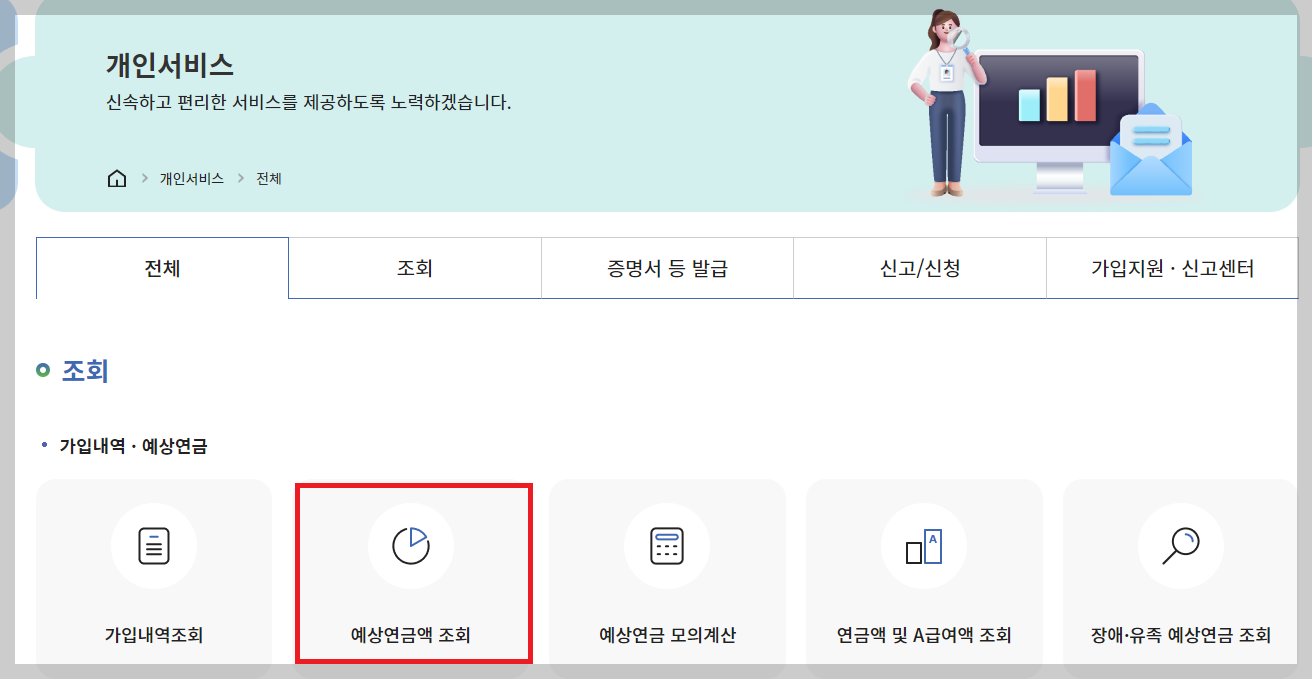Select the 가입내역조회 document icon
This screenshot has width=1312, height=679.
point(153,545)
